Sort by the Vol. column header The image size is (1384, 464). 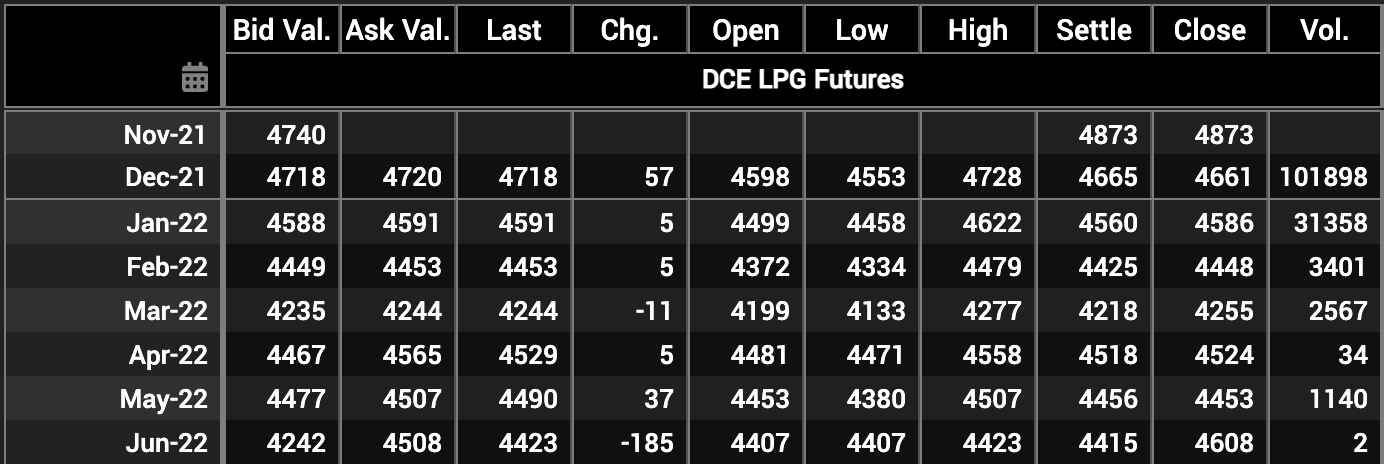click(x=1325, y=30)
